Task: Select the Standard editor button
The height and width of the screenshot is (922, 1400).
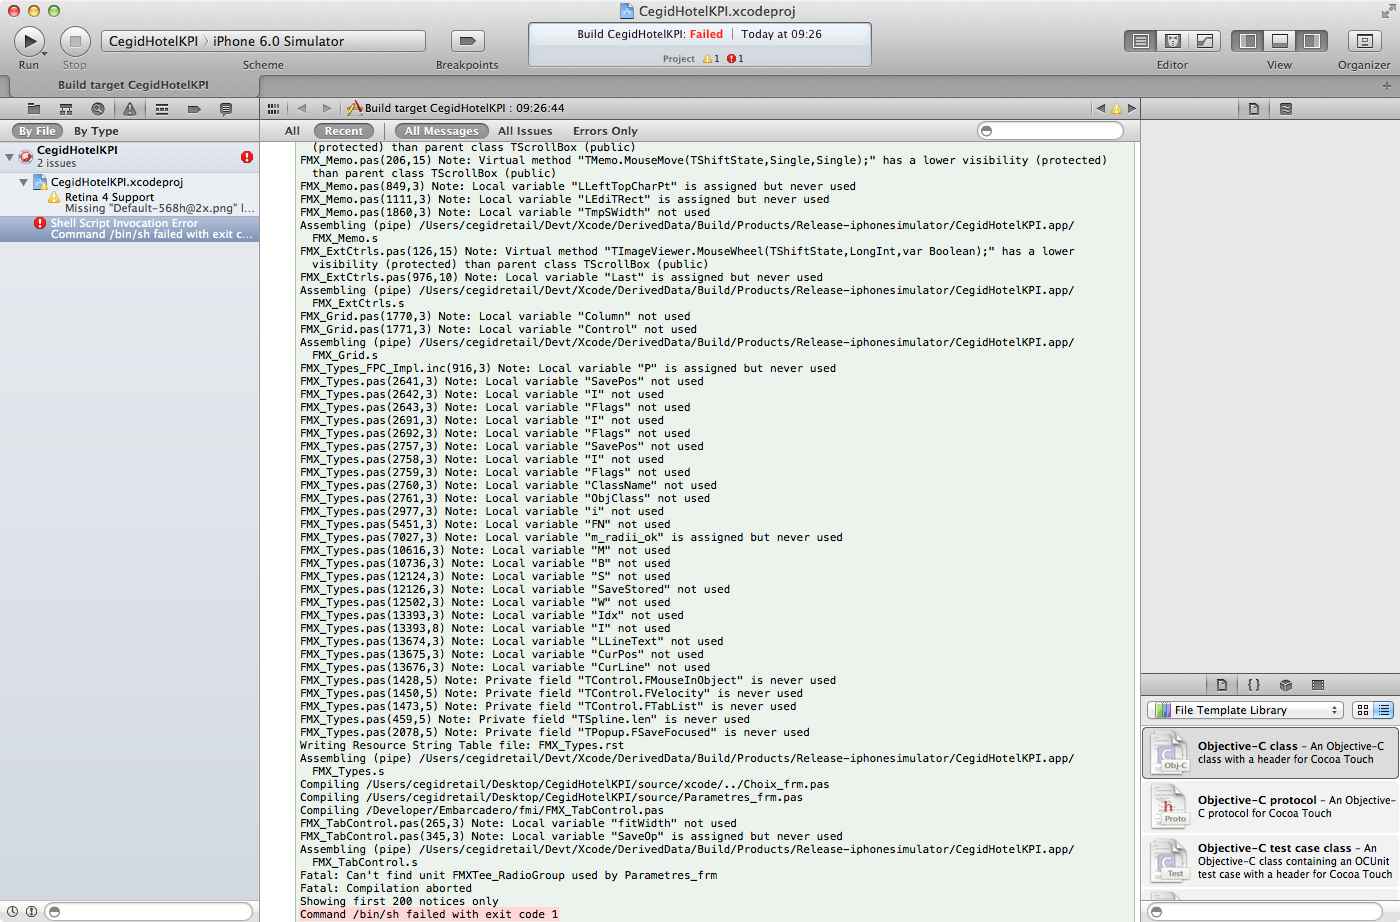Action: 1140,41
